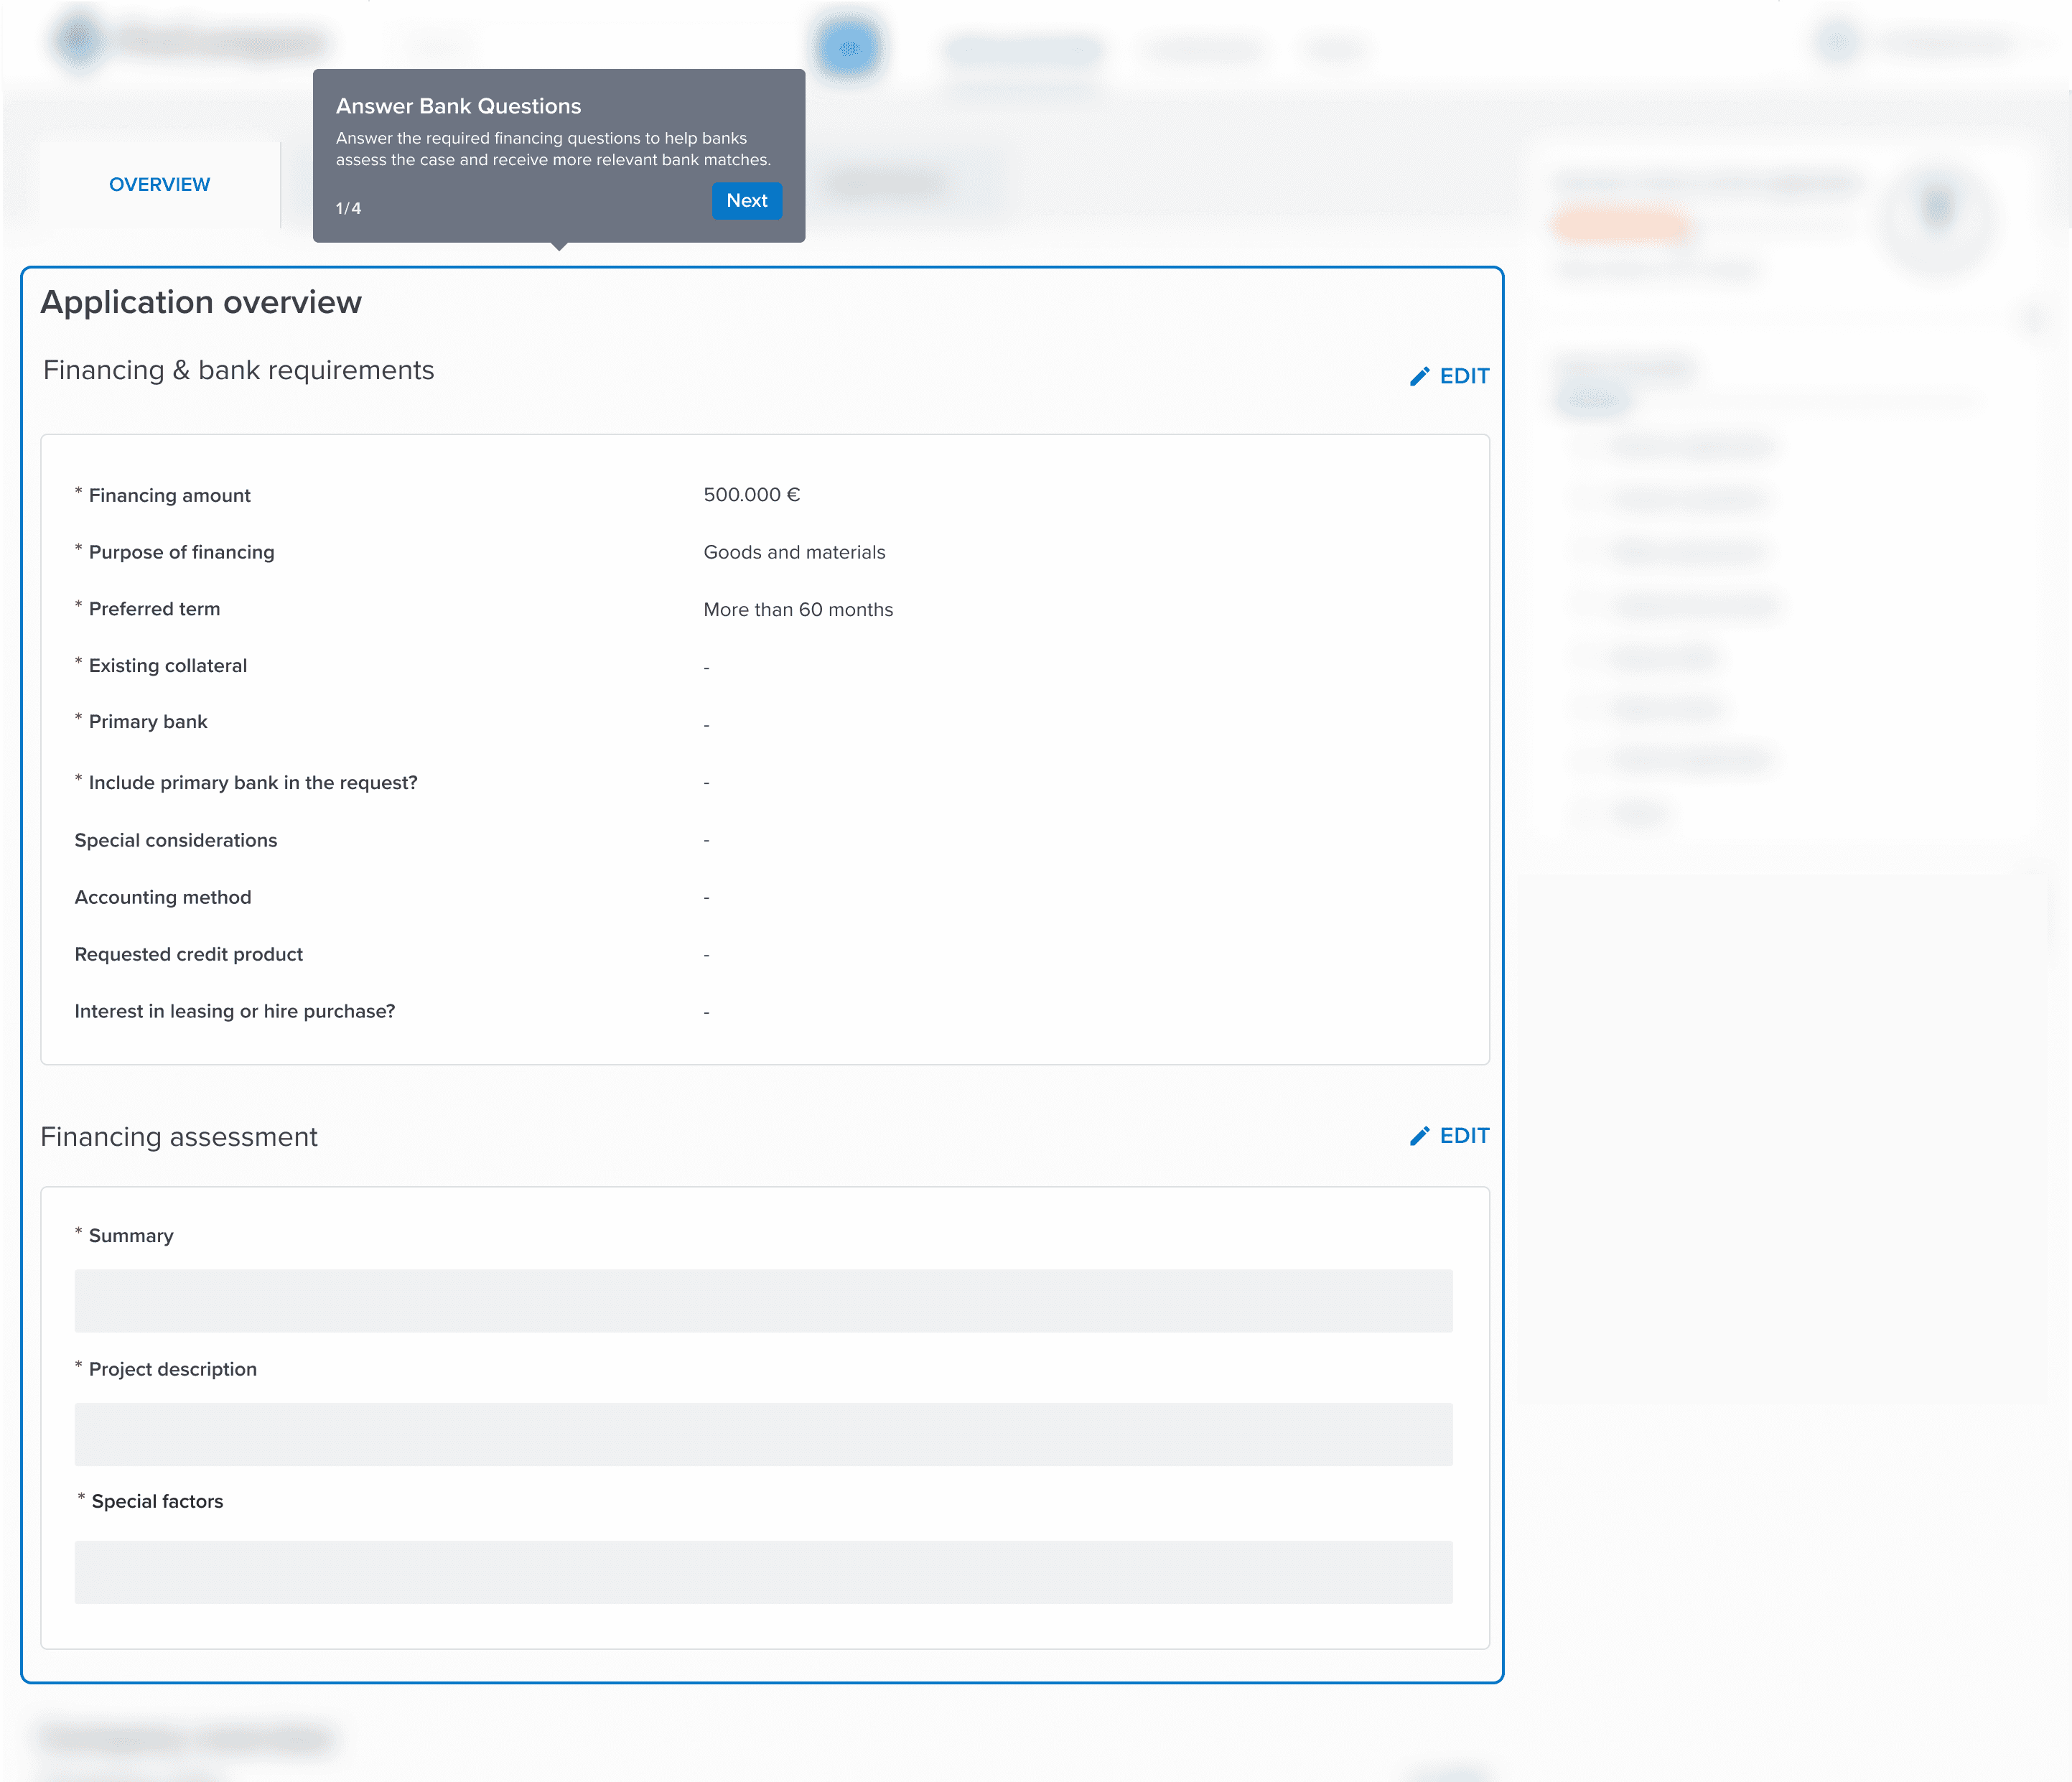
Task: Click the blurred orange status badge in right panel
Action: coord(1620,225)
